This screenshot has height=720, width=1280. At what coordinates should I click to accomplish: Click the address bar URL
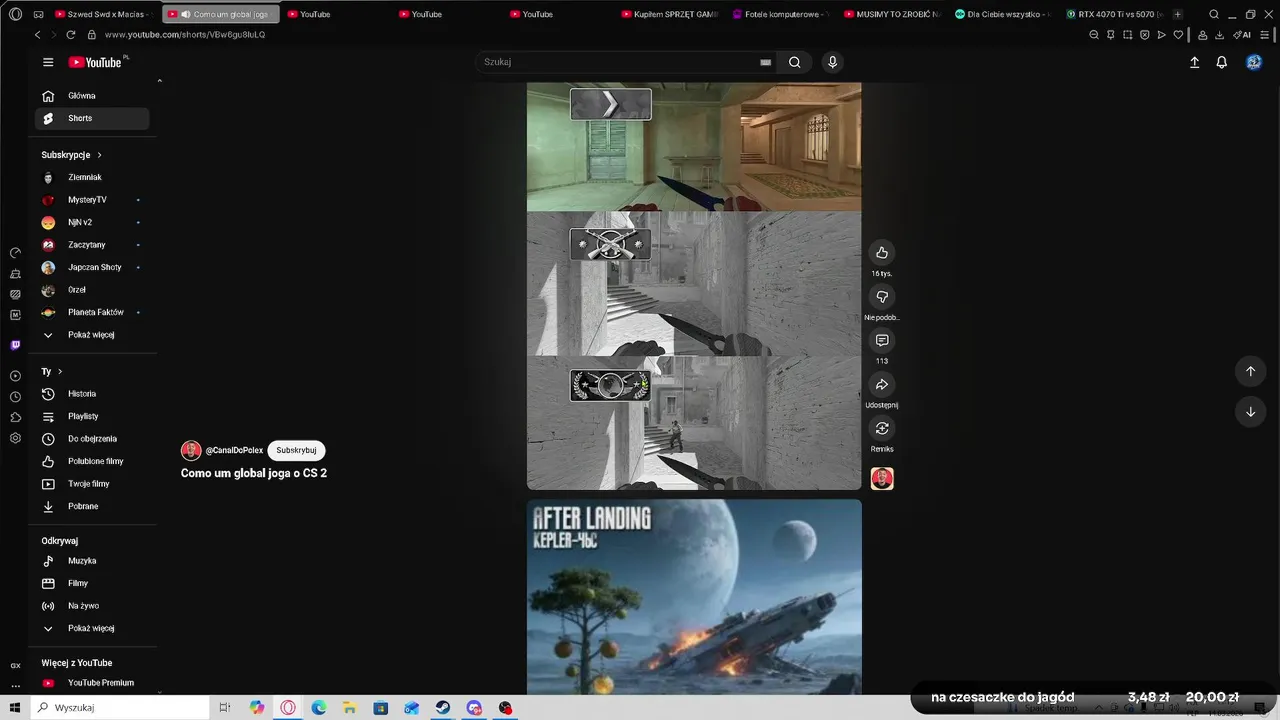(184, 34)
